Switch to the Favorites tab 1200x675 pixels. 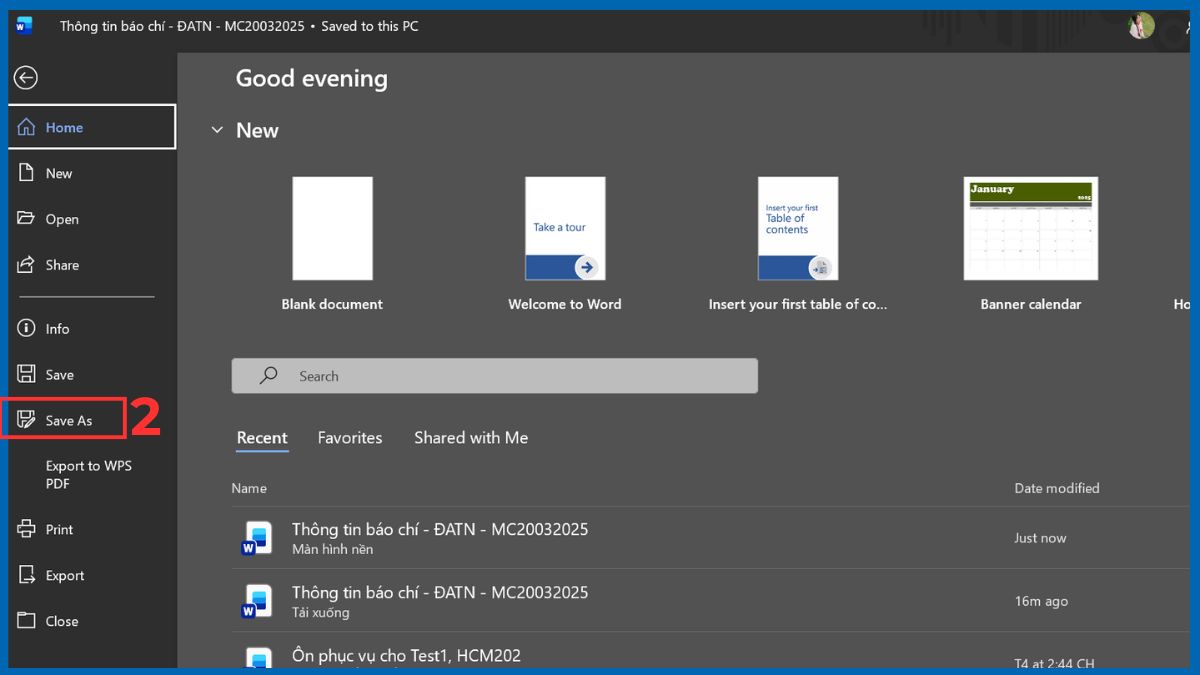coord(350,438)
